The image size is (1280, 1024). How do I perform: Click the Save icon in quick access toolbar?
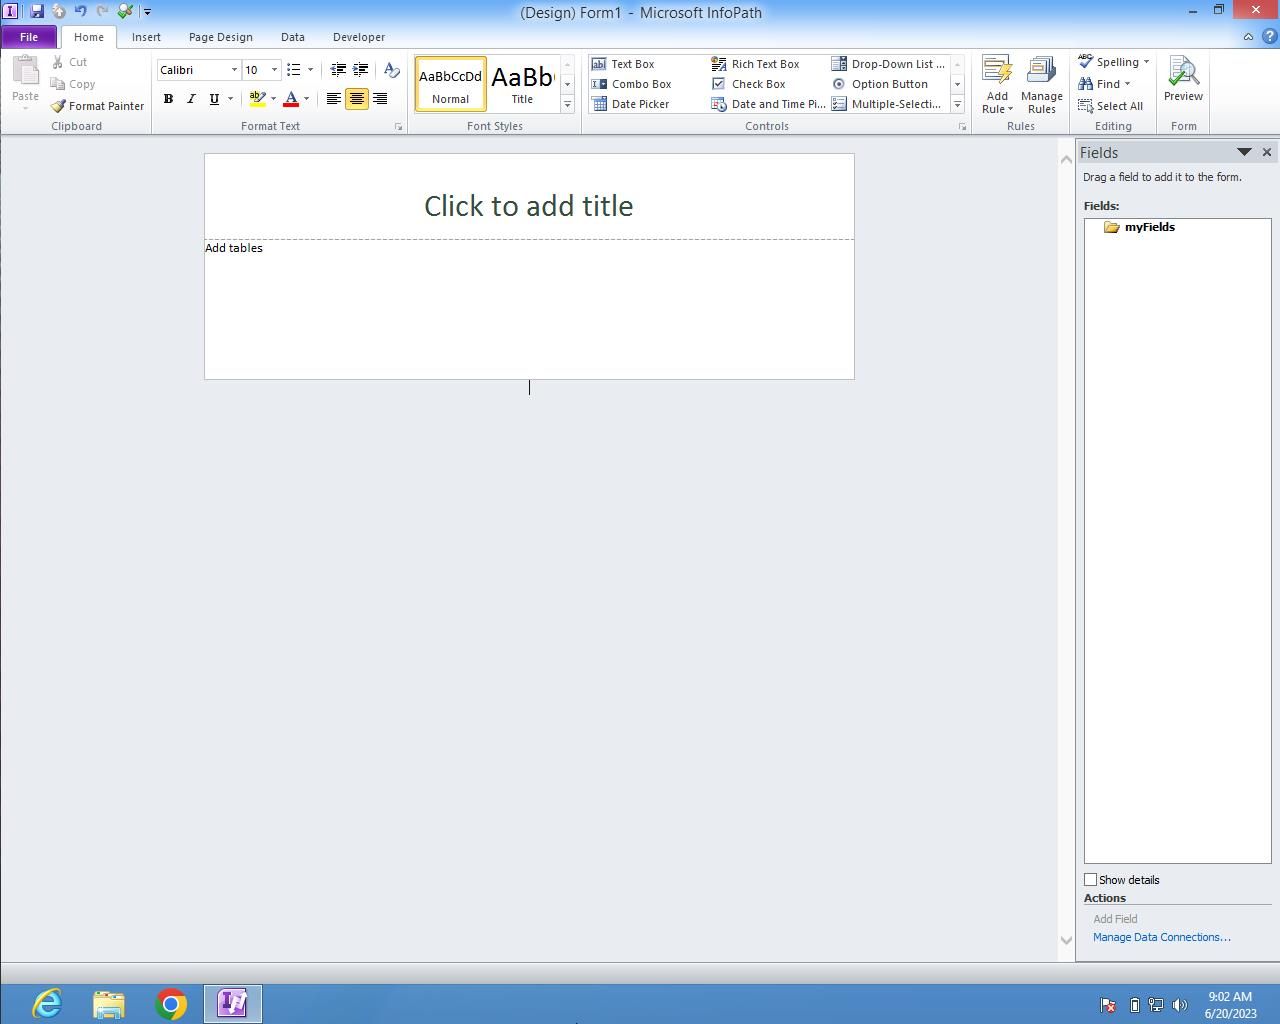tap(37, 12)
